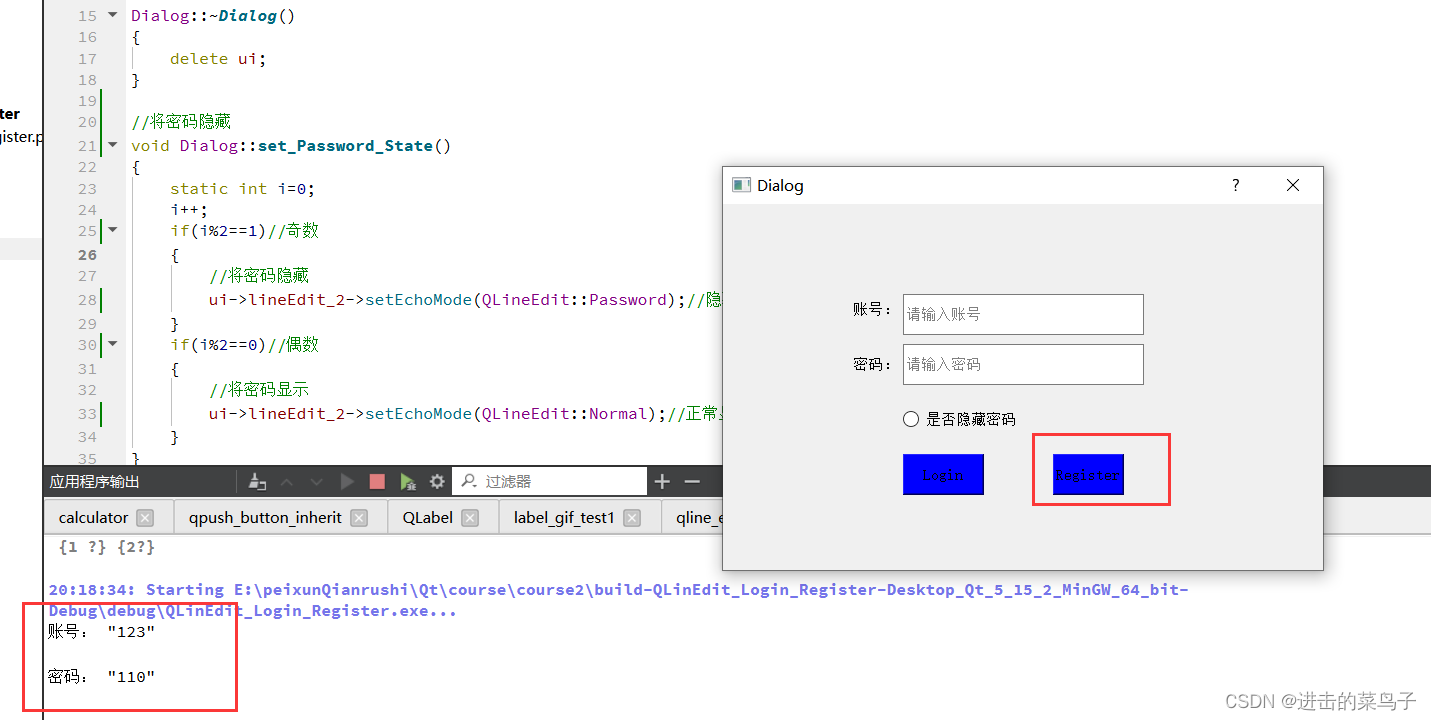This screenshot has width=1431, height=720.
Task: Click the previous item up arrow in output toolbar
Action: [x=287, y=481]
